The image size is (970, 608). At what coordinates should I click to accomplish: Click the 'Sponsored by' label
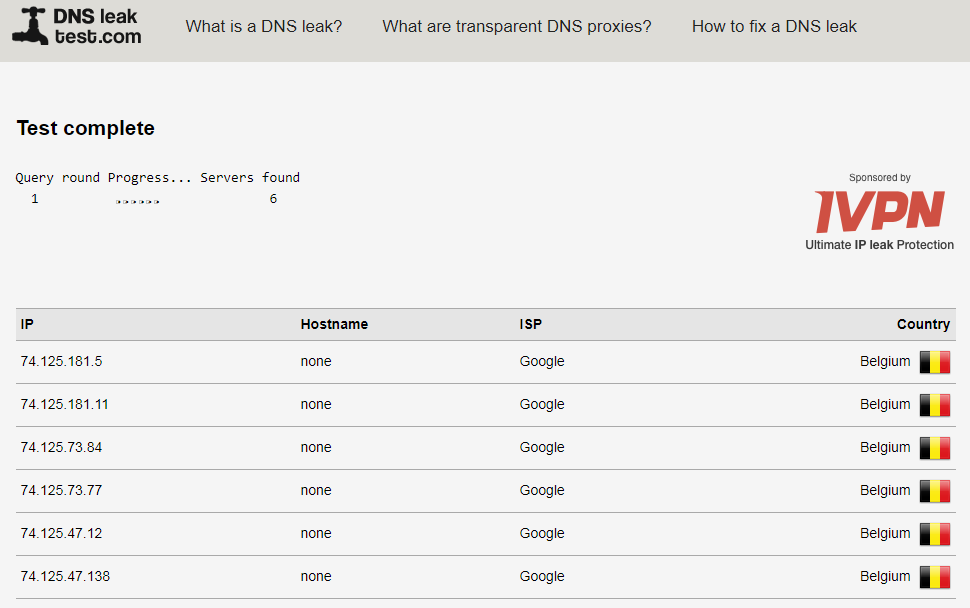point(880,178)
